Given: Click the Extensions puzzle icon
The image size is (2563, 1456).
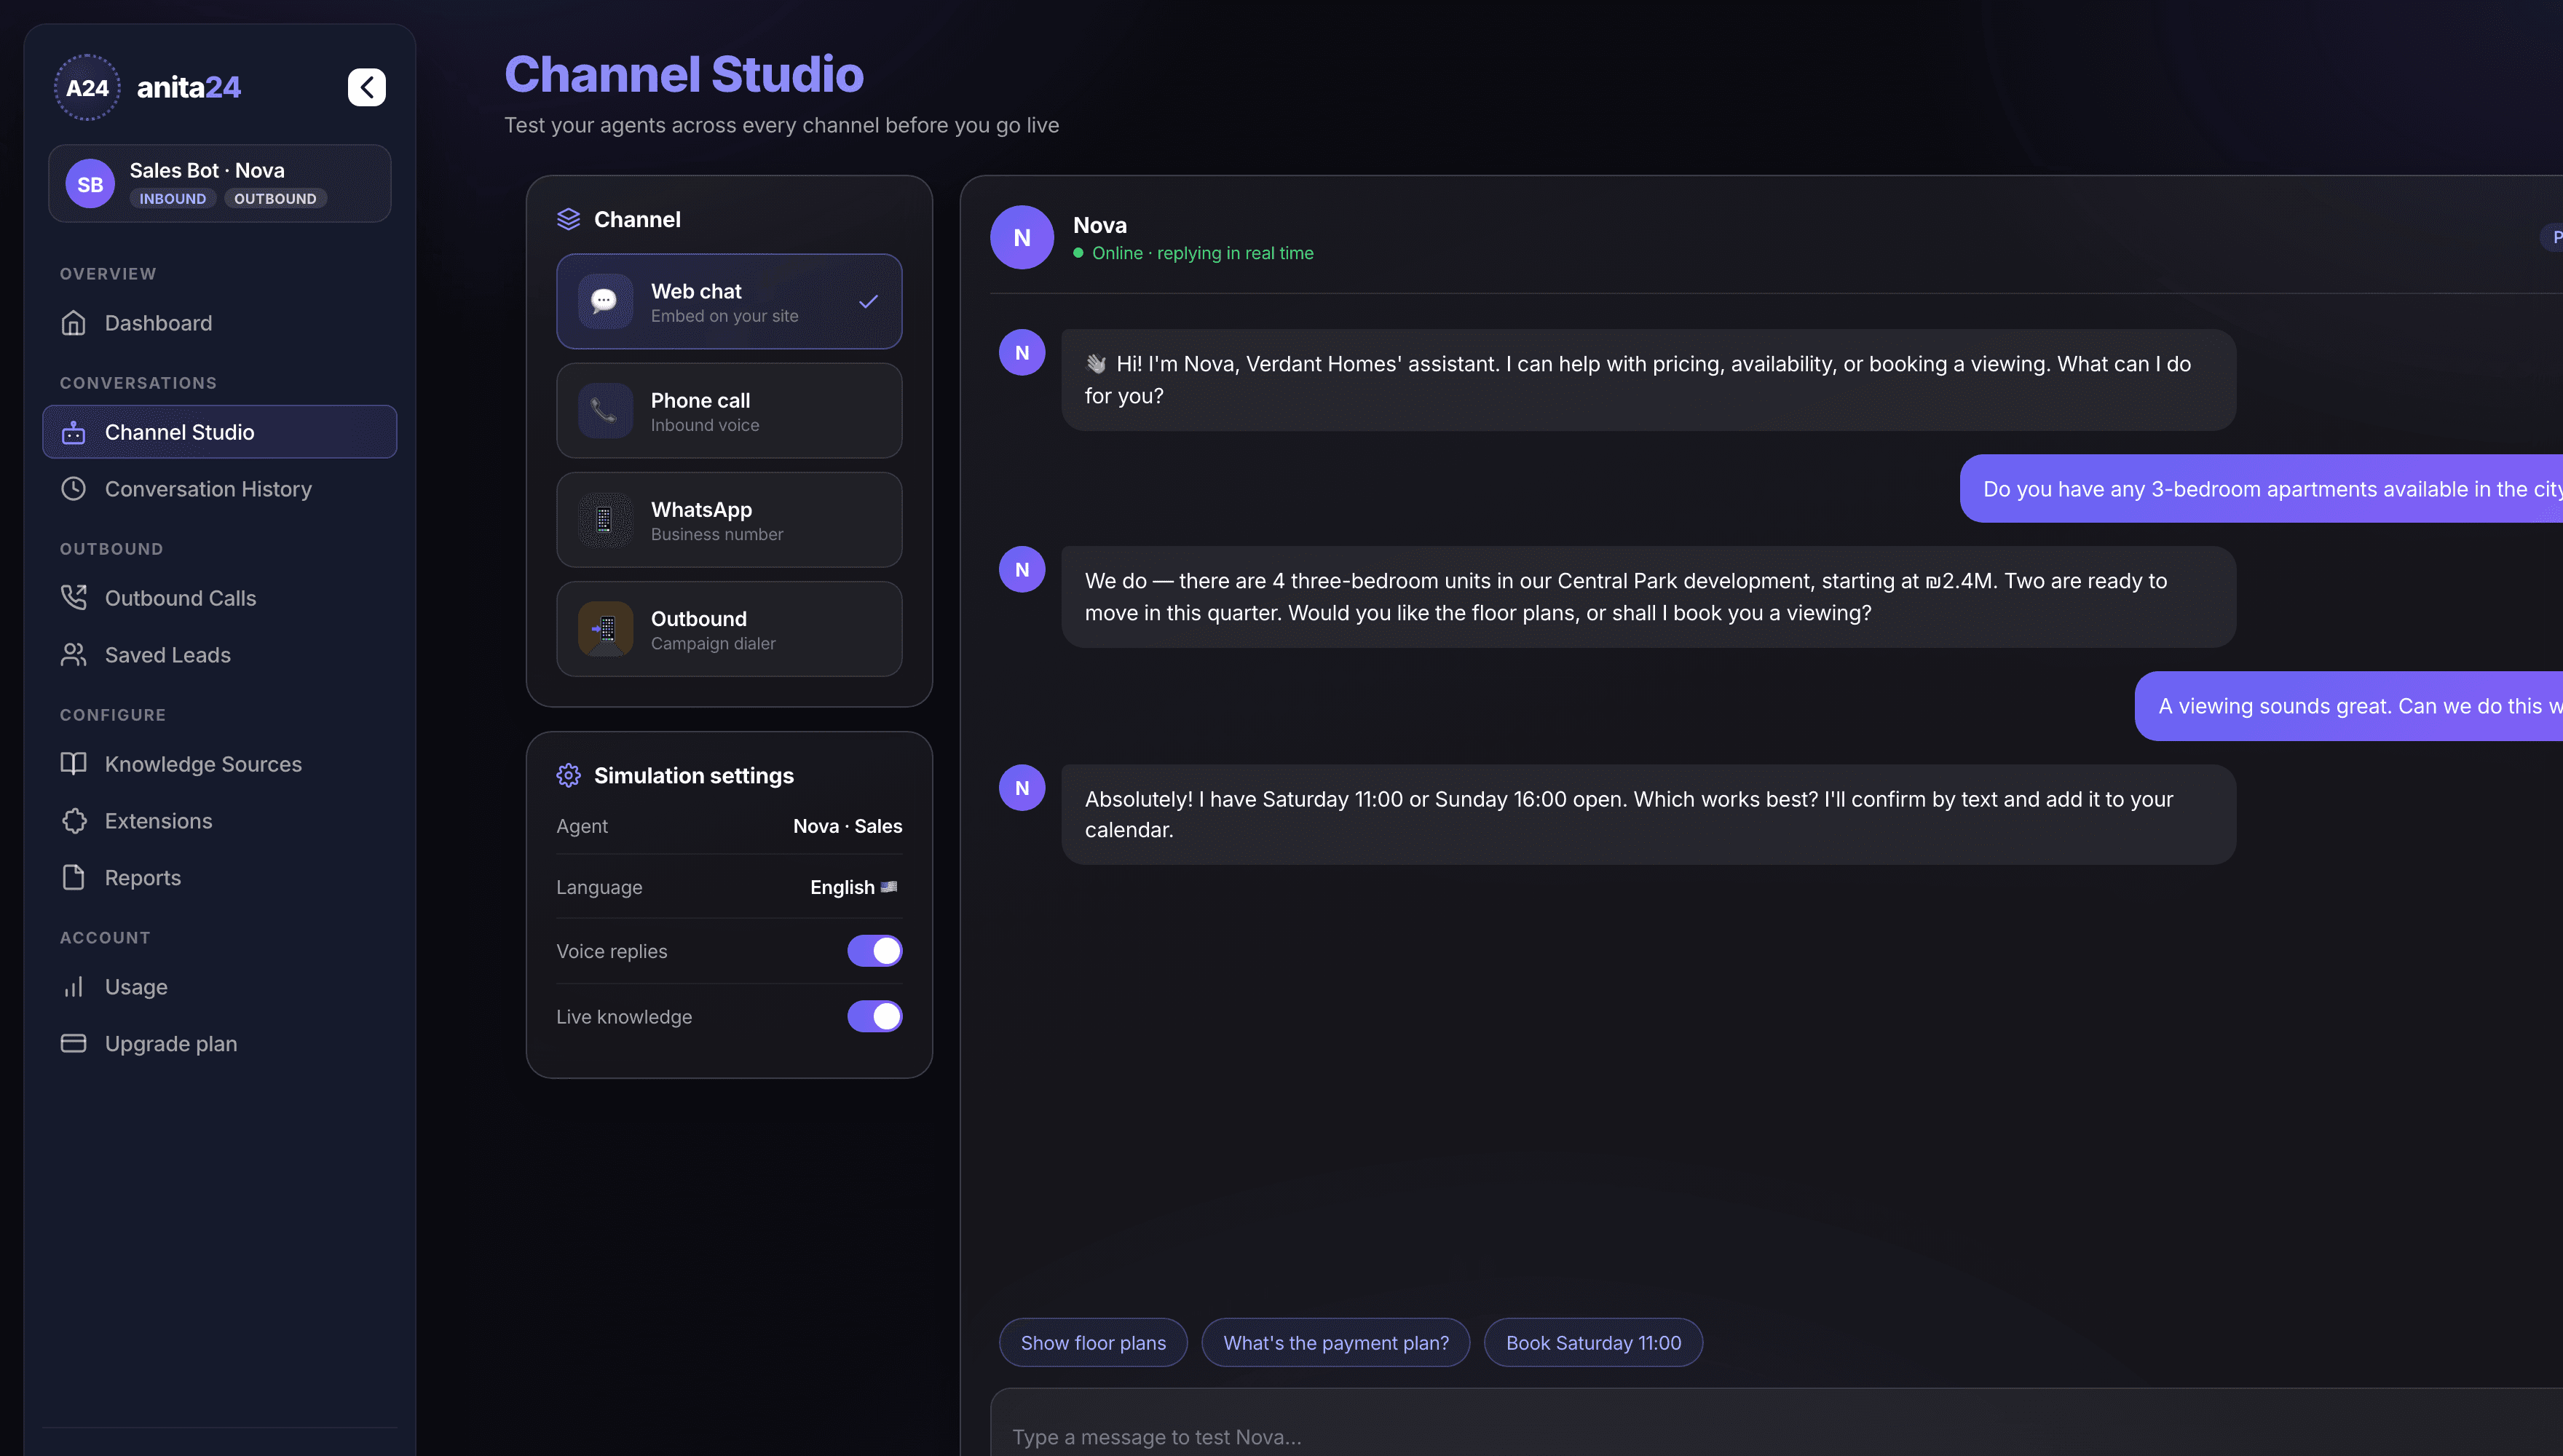Looking at the screenshot, I should (x=73, y=821).
